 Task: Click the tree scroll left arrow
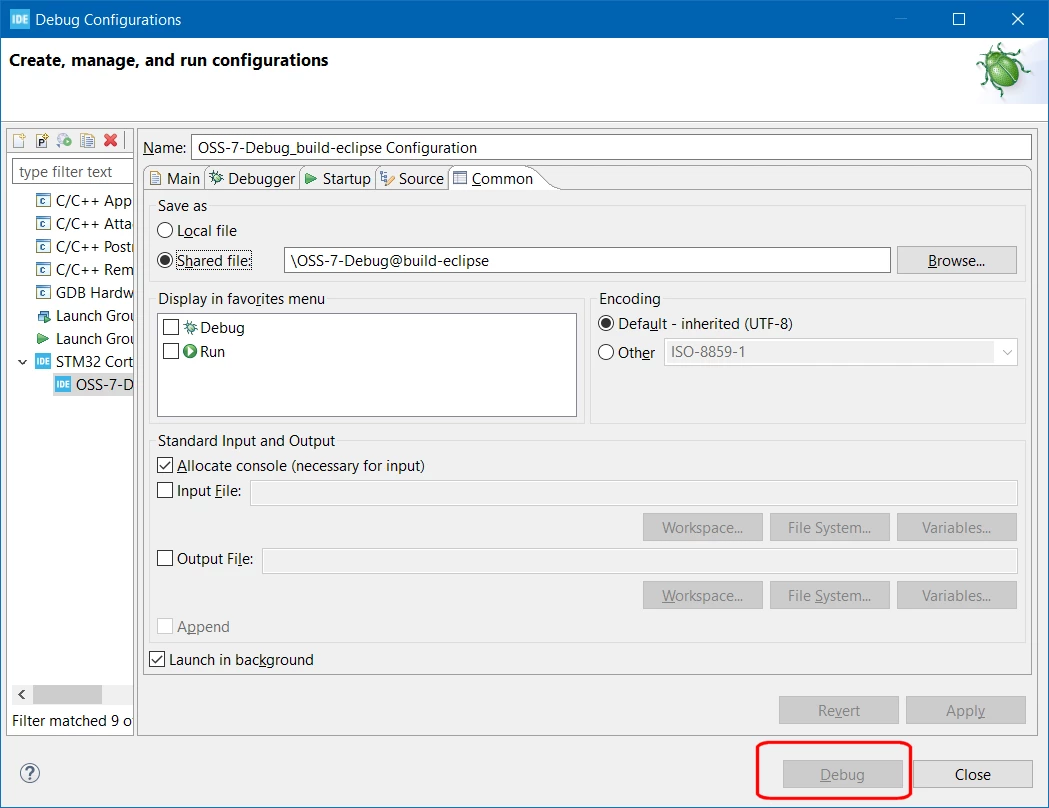coord(21,694)
